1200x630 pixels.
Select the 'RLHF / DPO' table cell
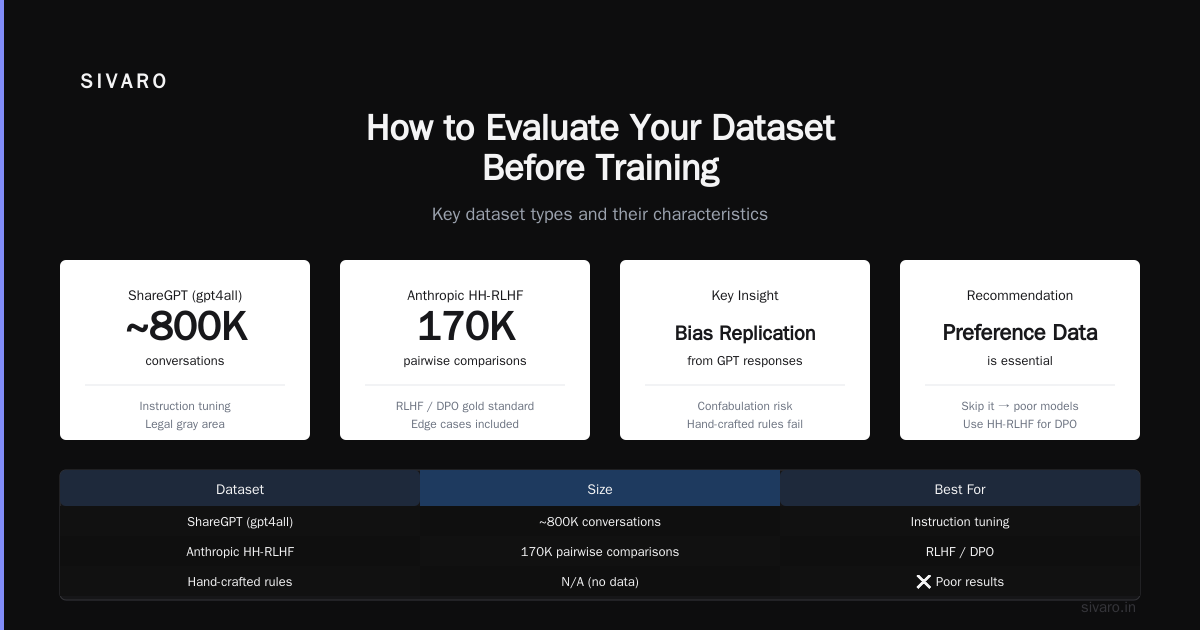click(x=960, y=552)
